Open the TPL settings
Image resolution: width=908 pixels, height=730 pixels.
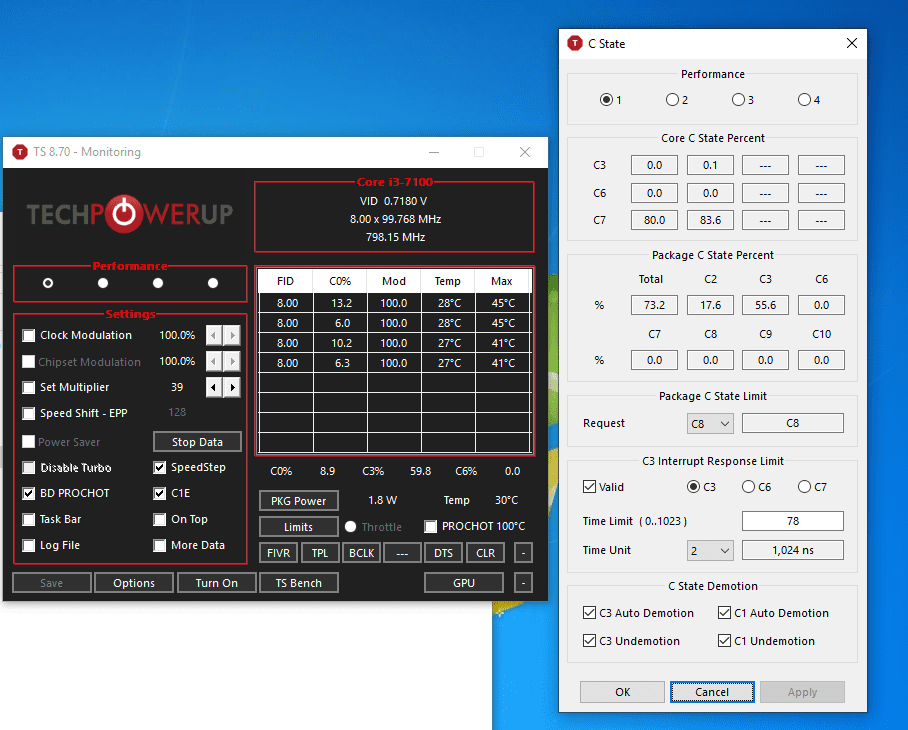pos(320,553)
